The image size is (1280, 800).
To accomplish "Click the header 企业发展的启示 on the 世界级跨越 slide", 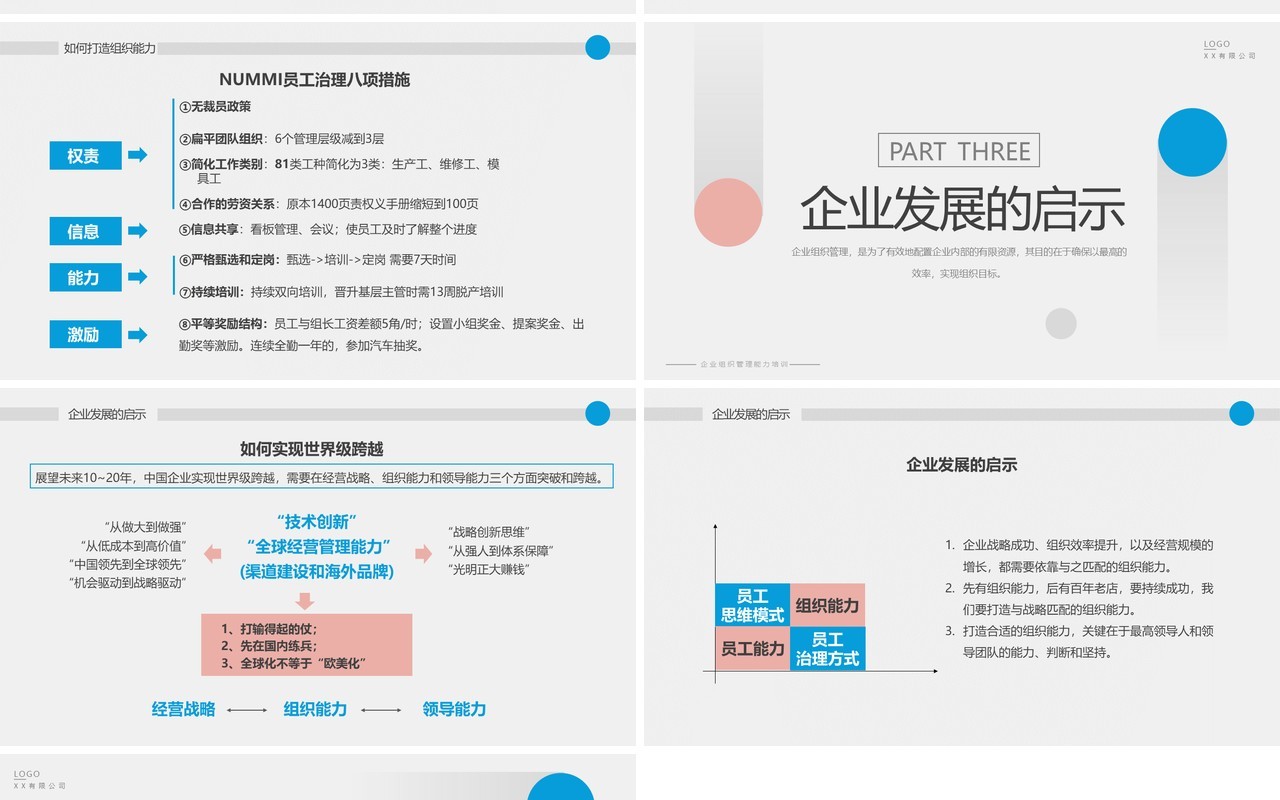I will click(107, 414).
